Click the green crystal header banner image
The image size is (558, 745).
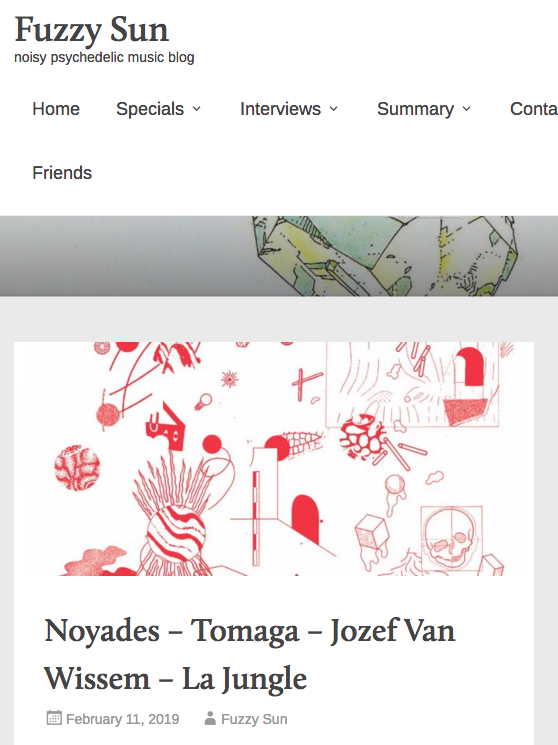pos(279,256)
